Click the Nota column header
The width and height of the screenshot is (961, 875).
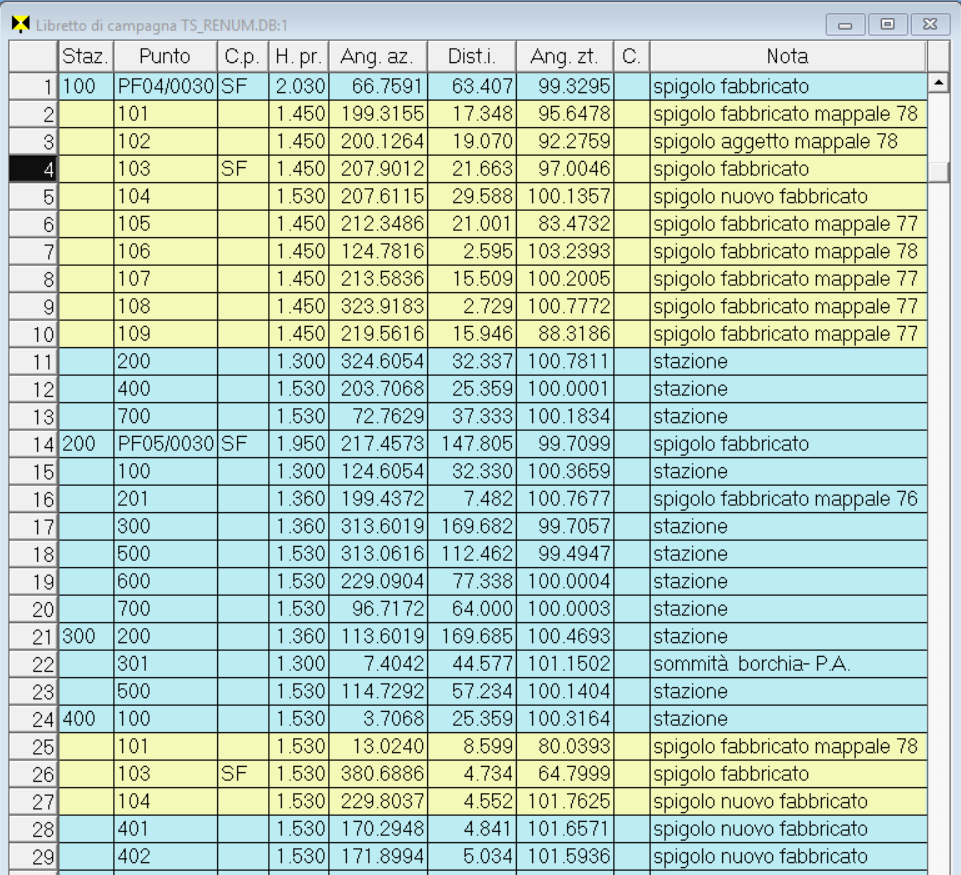point(788,56)
